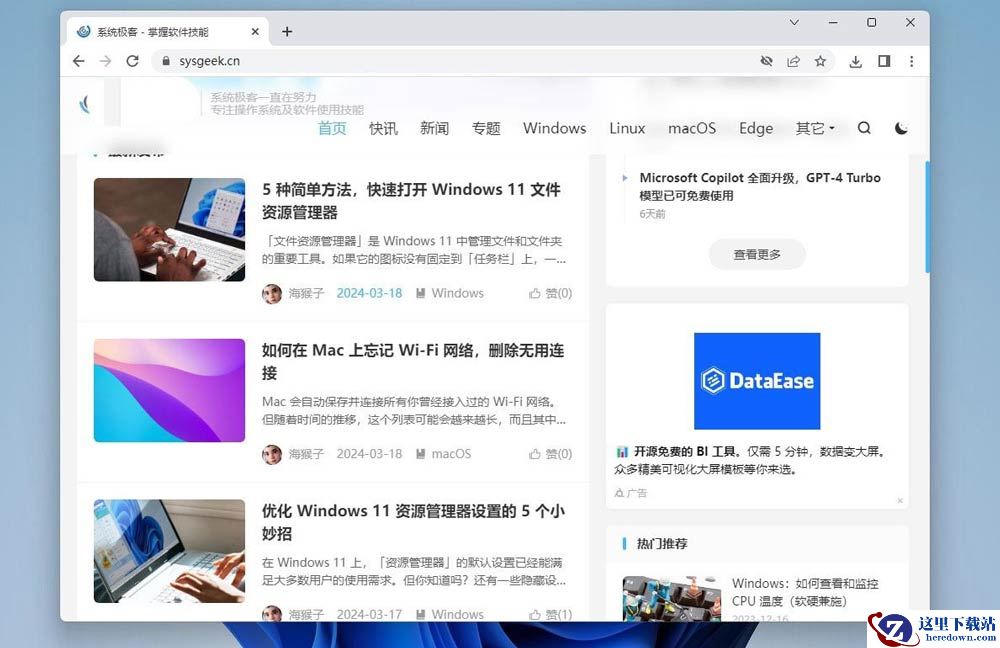Open macOS category tag on Mac Wi-Fi article

pyautogui.click(x=444, y=454)
